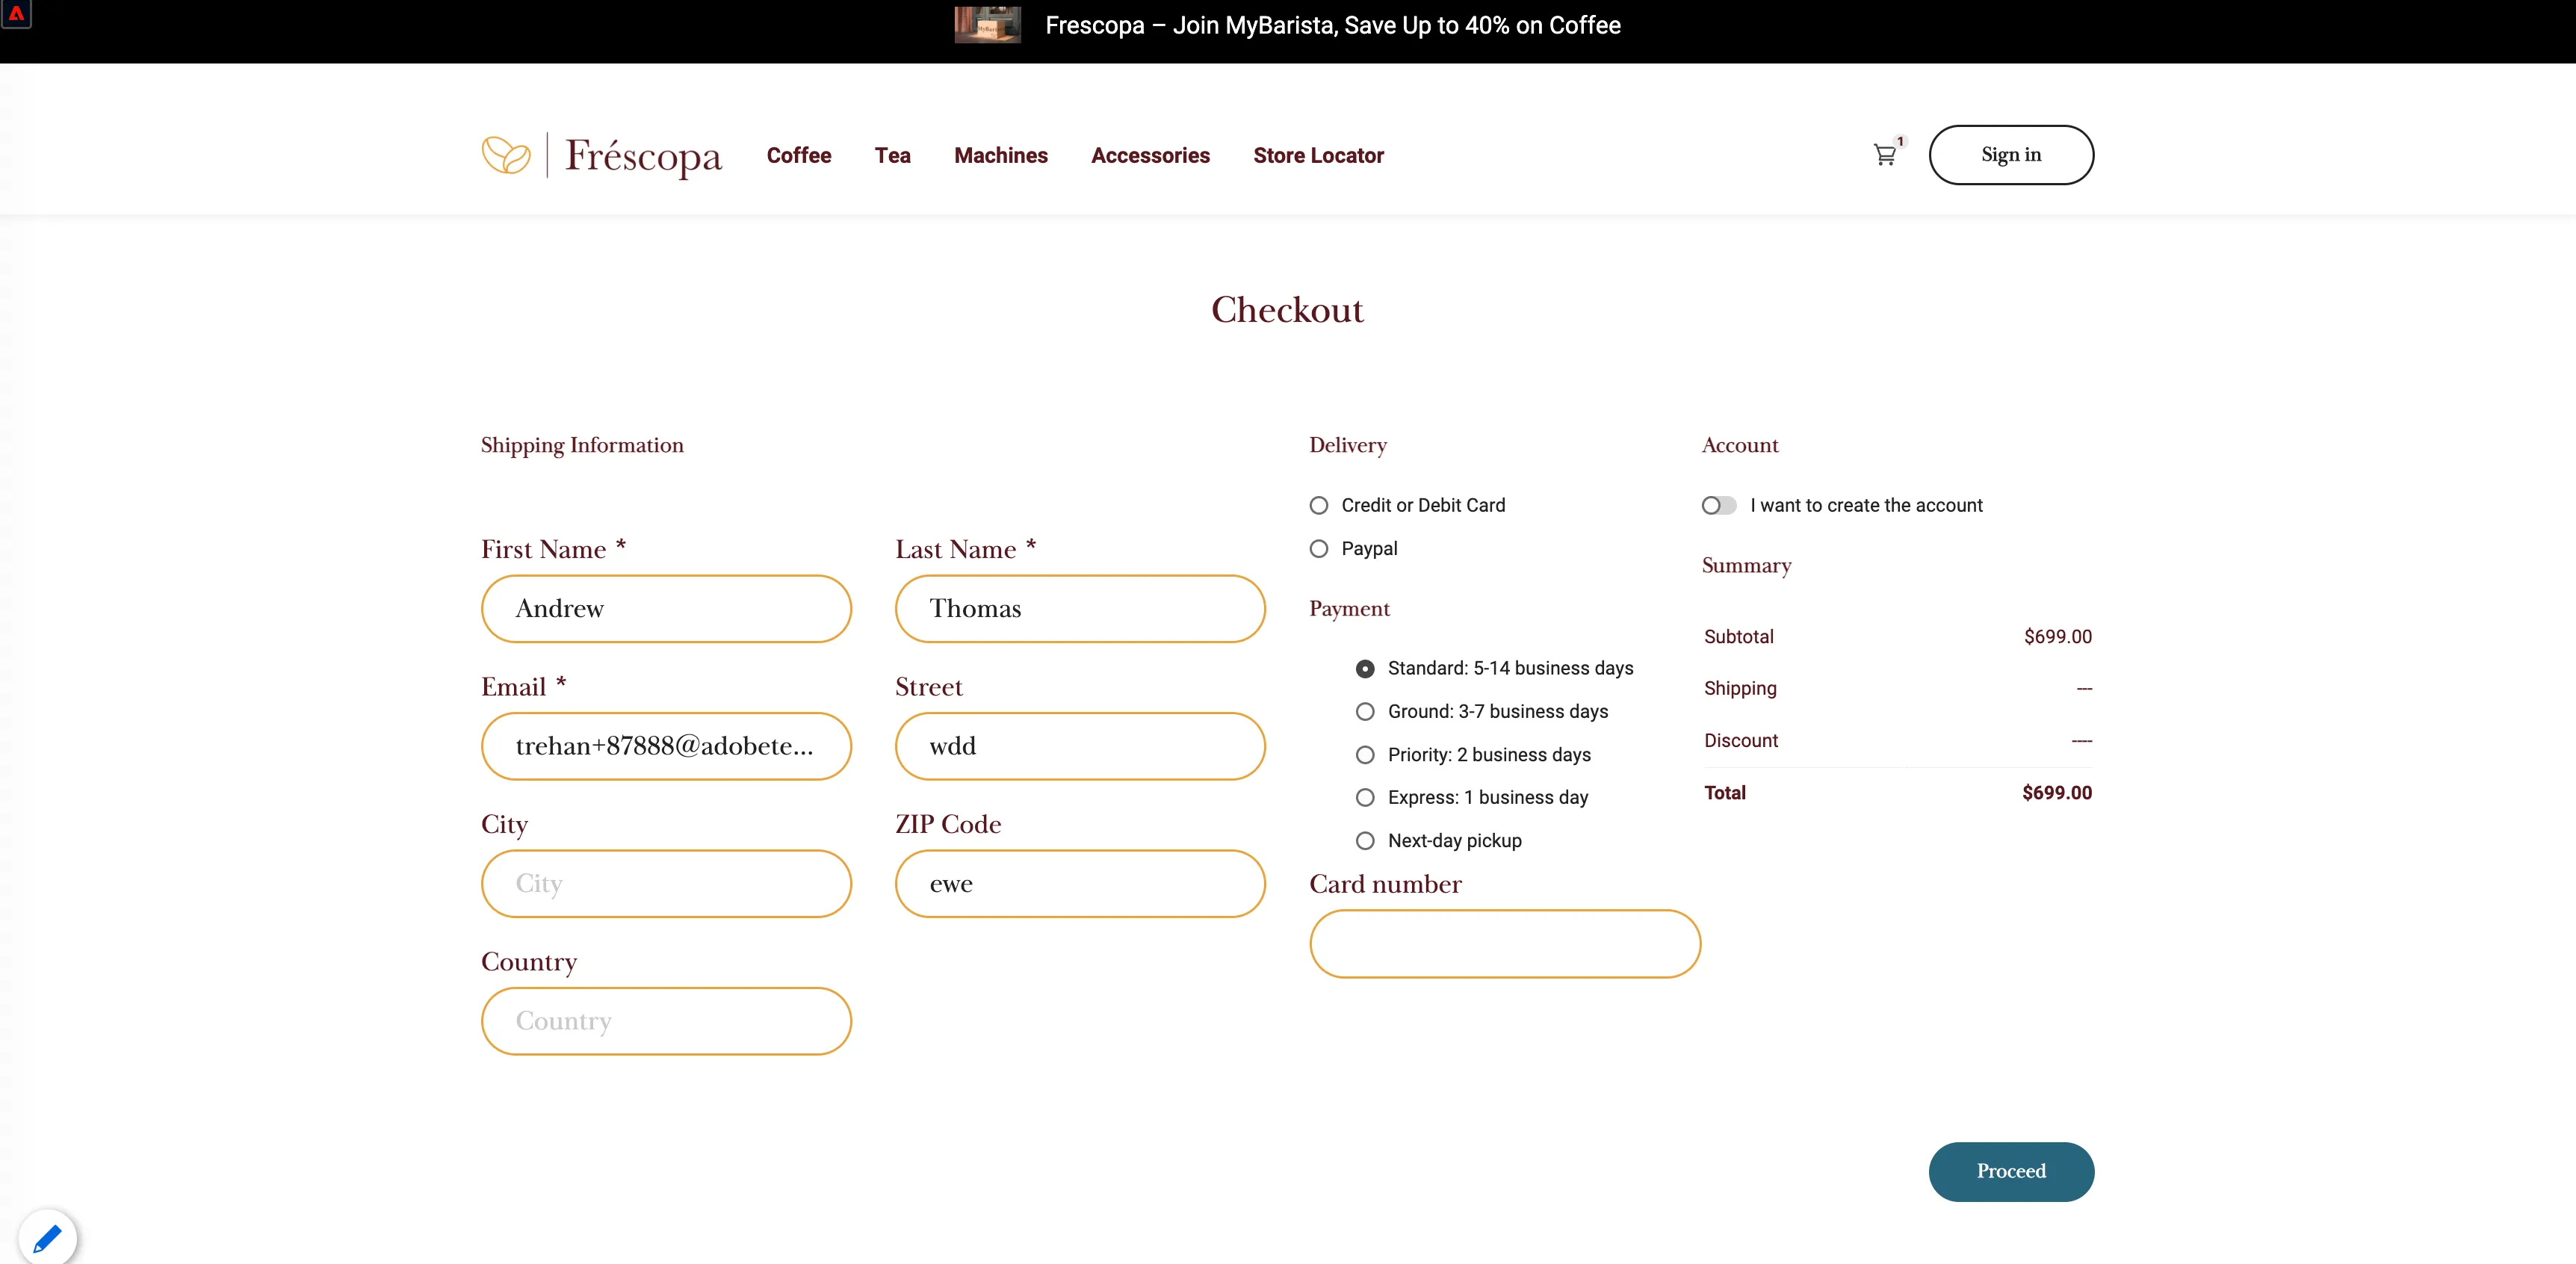Image resolution: width=2576 pixels, height=1264 pixels.
Task: Click the Discount label in Summary
Action: pyautogui.click(x=1741, y=741)
